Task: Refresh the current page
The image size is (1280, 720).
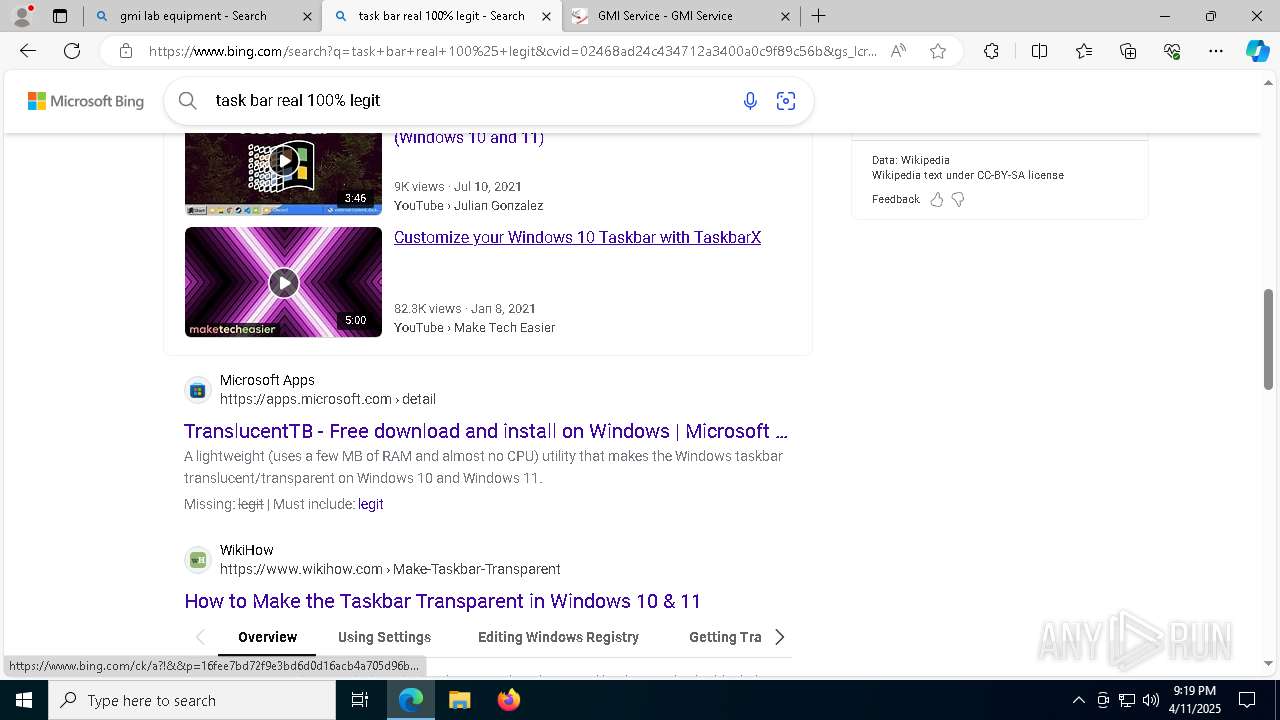Action: (72, 51)
